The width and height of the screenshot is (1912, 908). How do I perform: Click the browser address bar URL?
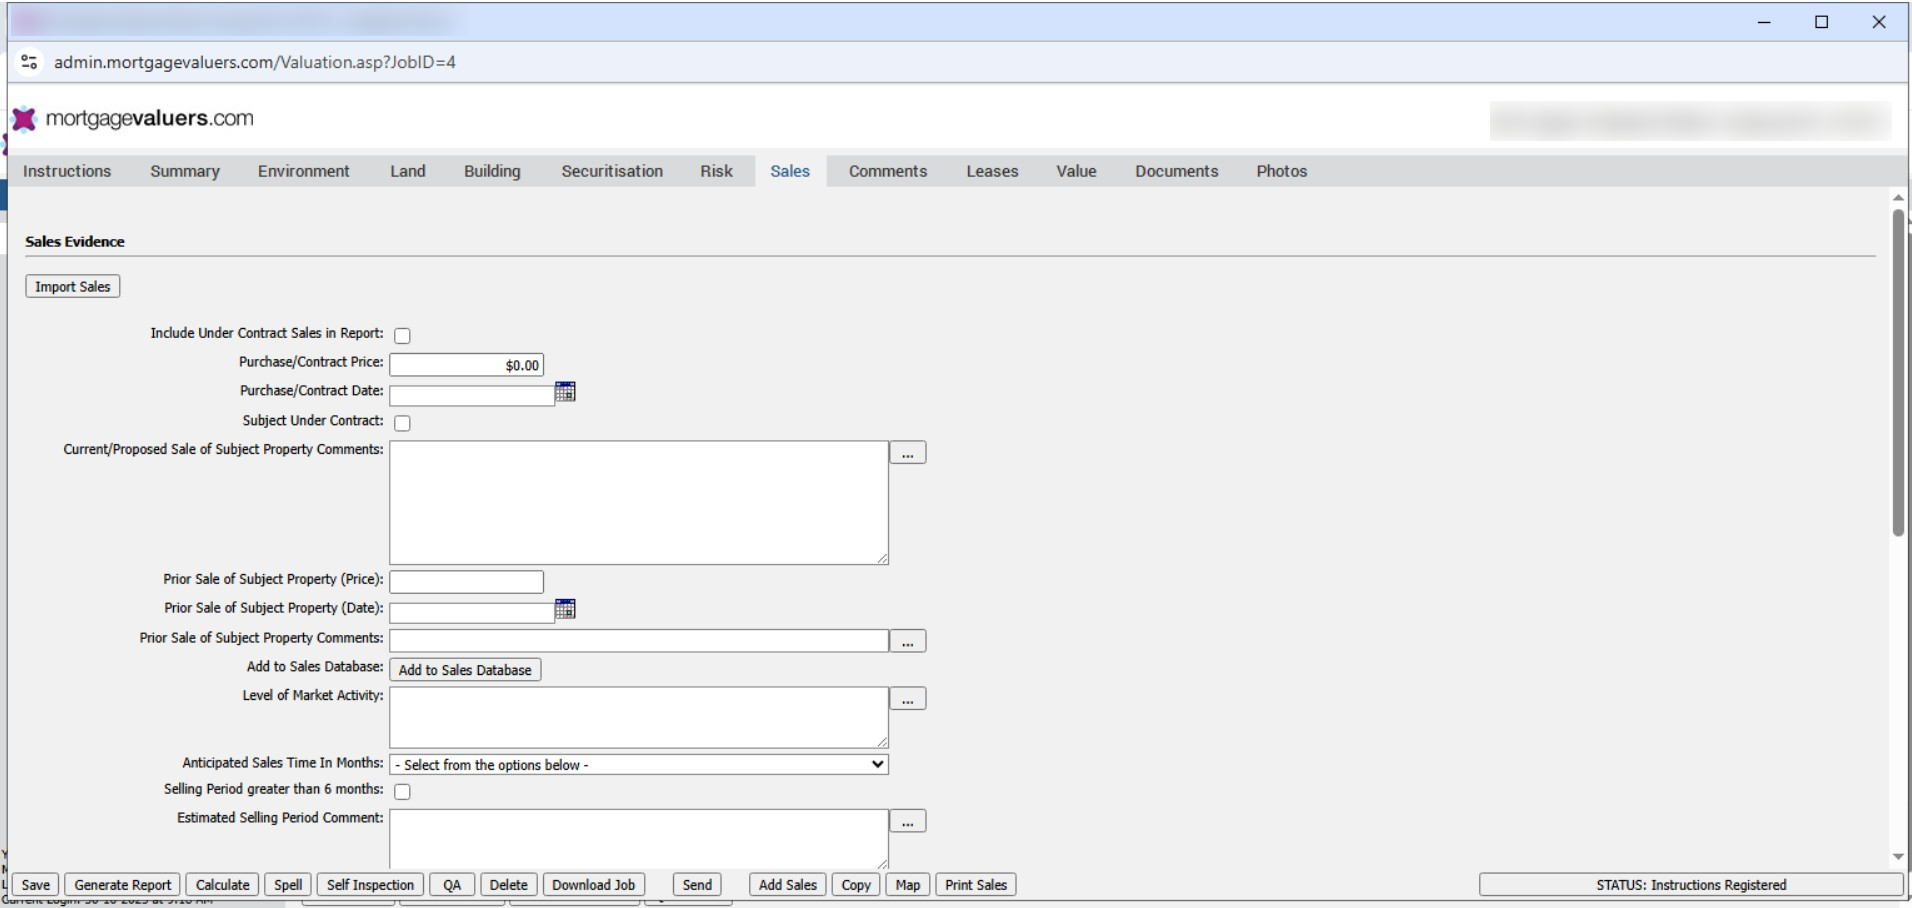pos(255,62)
